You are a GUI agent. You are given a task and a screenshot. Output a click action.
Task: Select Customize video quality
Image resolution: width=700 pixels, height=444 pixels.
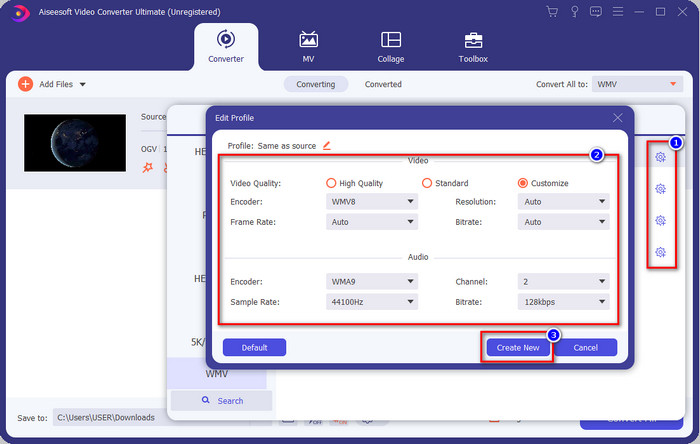coord(522,183)
